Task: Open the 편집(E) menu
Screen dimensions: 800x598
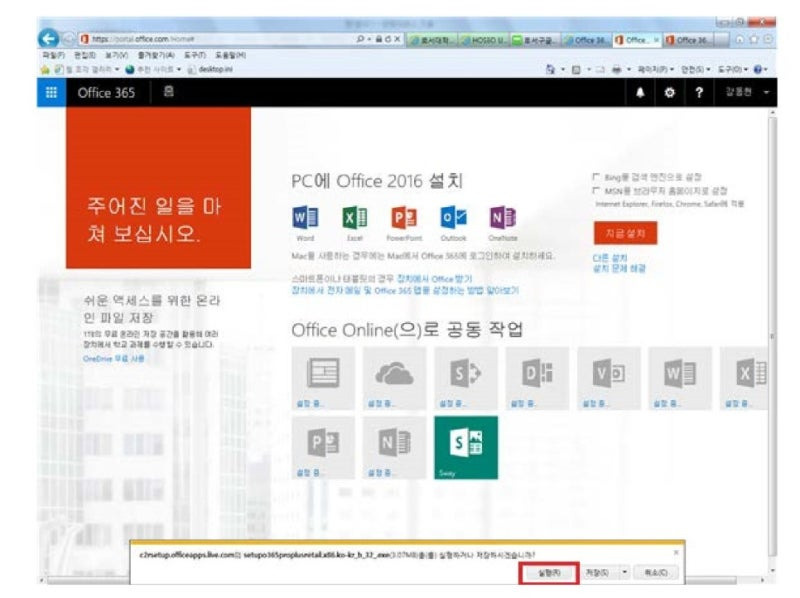Action: (85, 55)
